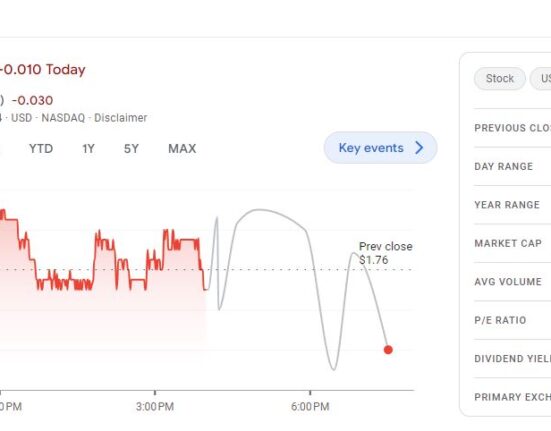The width and height of the screenshot is (551, 431).
Task: Click the Avg Volume row
Action: [512, 282]
